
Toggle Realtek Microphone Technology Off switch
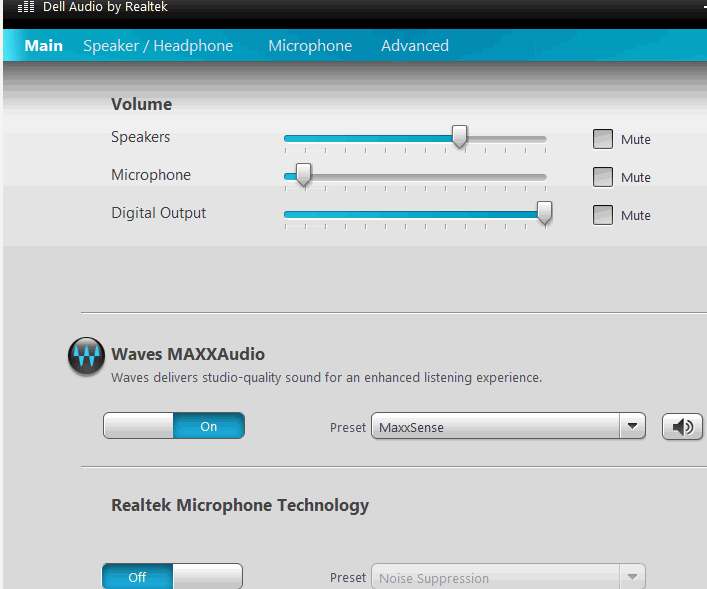coord(172,576)
